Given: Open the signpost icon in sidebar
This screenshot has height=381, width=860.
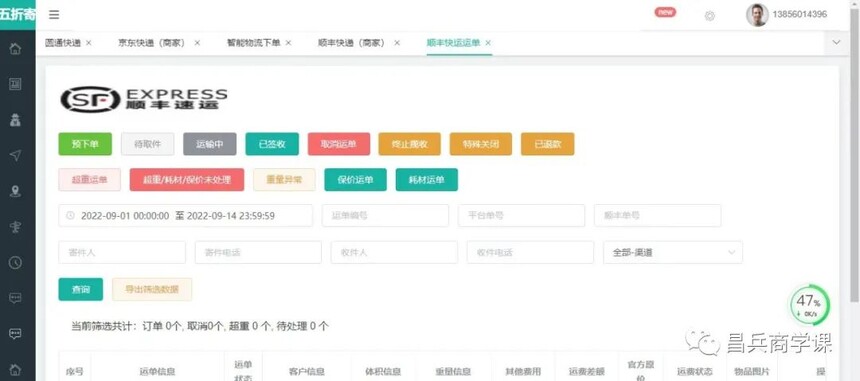Looking at the screenshot, I should click(x=15, y=227).
